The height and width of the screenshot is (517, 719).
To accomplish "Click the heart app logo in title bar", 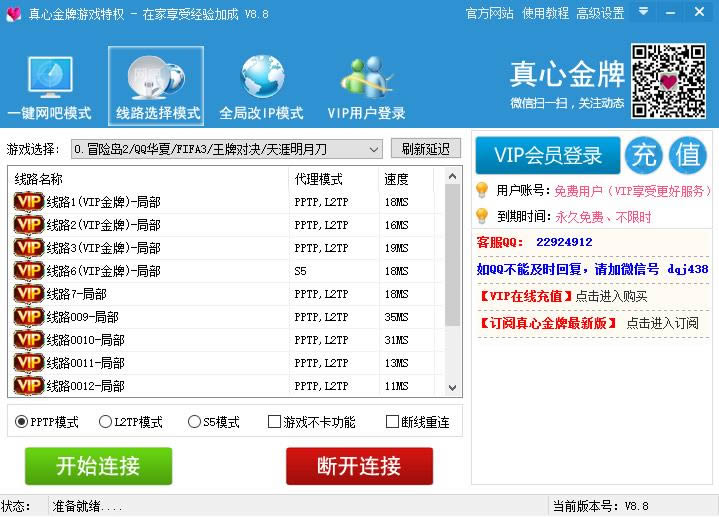I will [14, 14].
